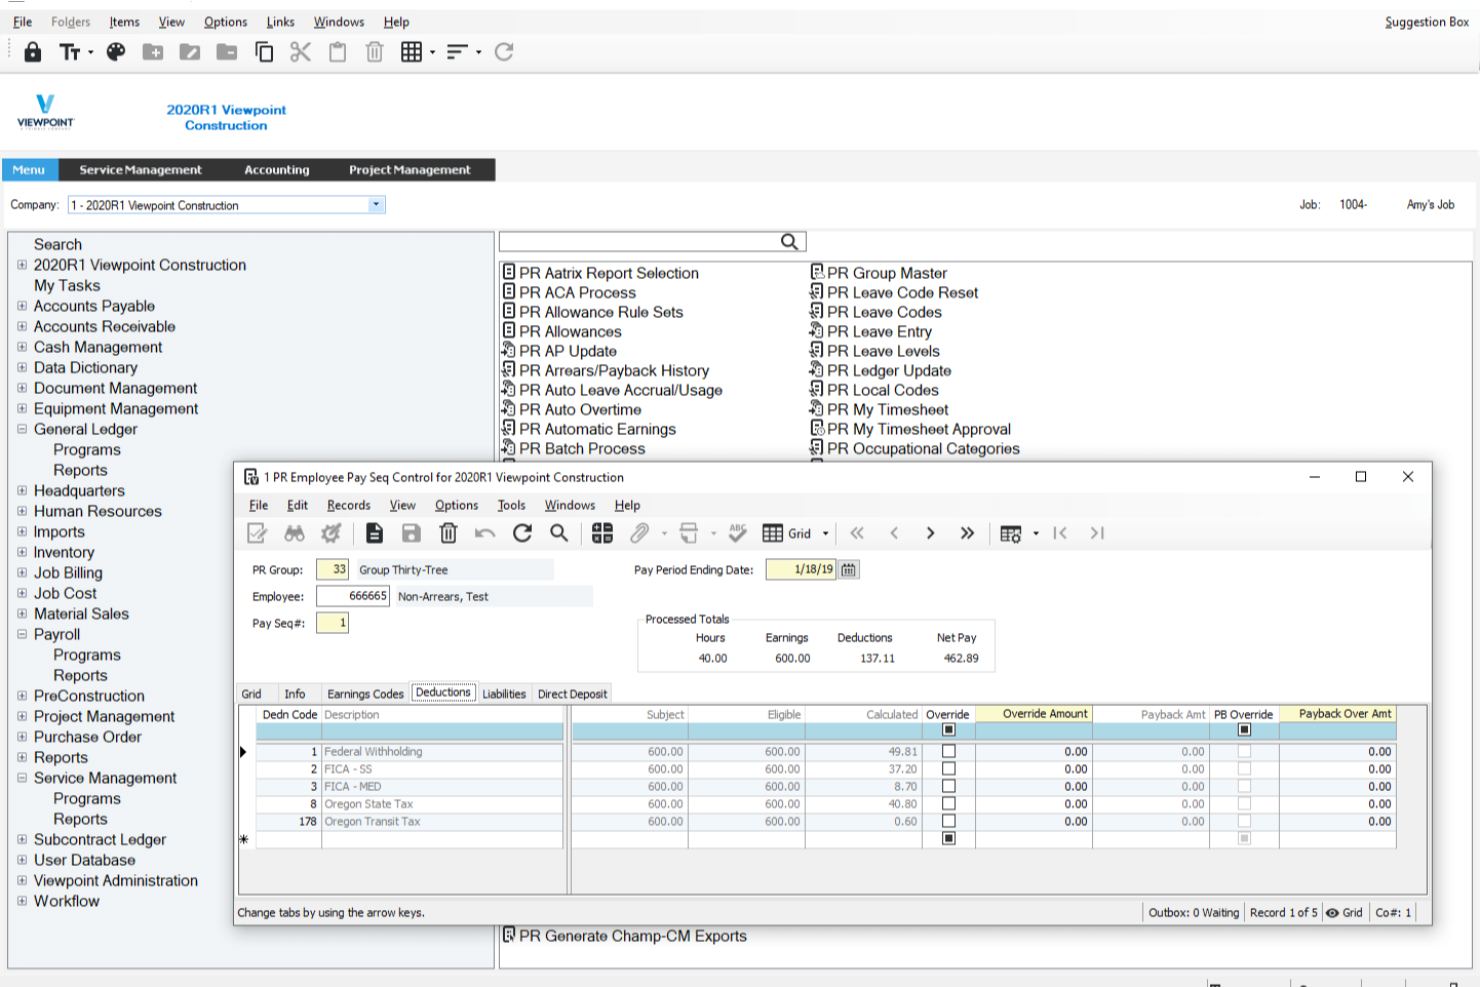Click the delete trash icon in Pay Seq Control
The image size is (1480, 987).
point(448,533)
